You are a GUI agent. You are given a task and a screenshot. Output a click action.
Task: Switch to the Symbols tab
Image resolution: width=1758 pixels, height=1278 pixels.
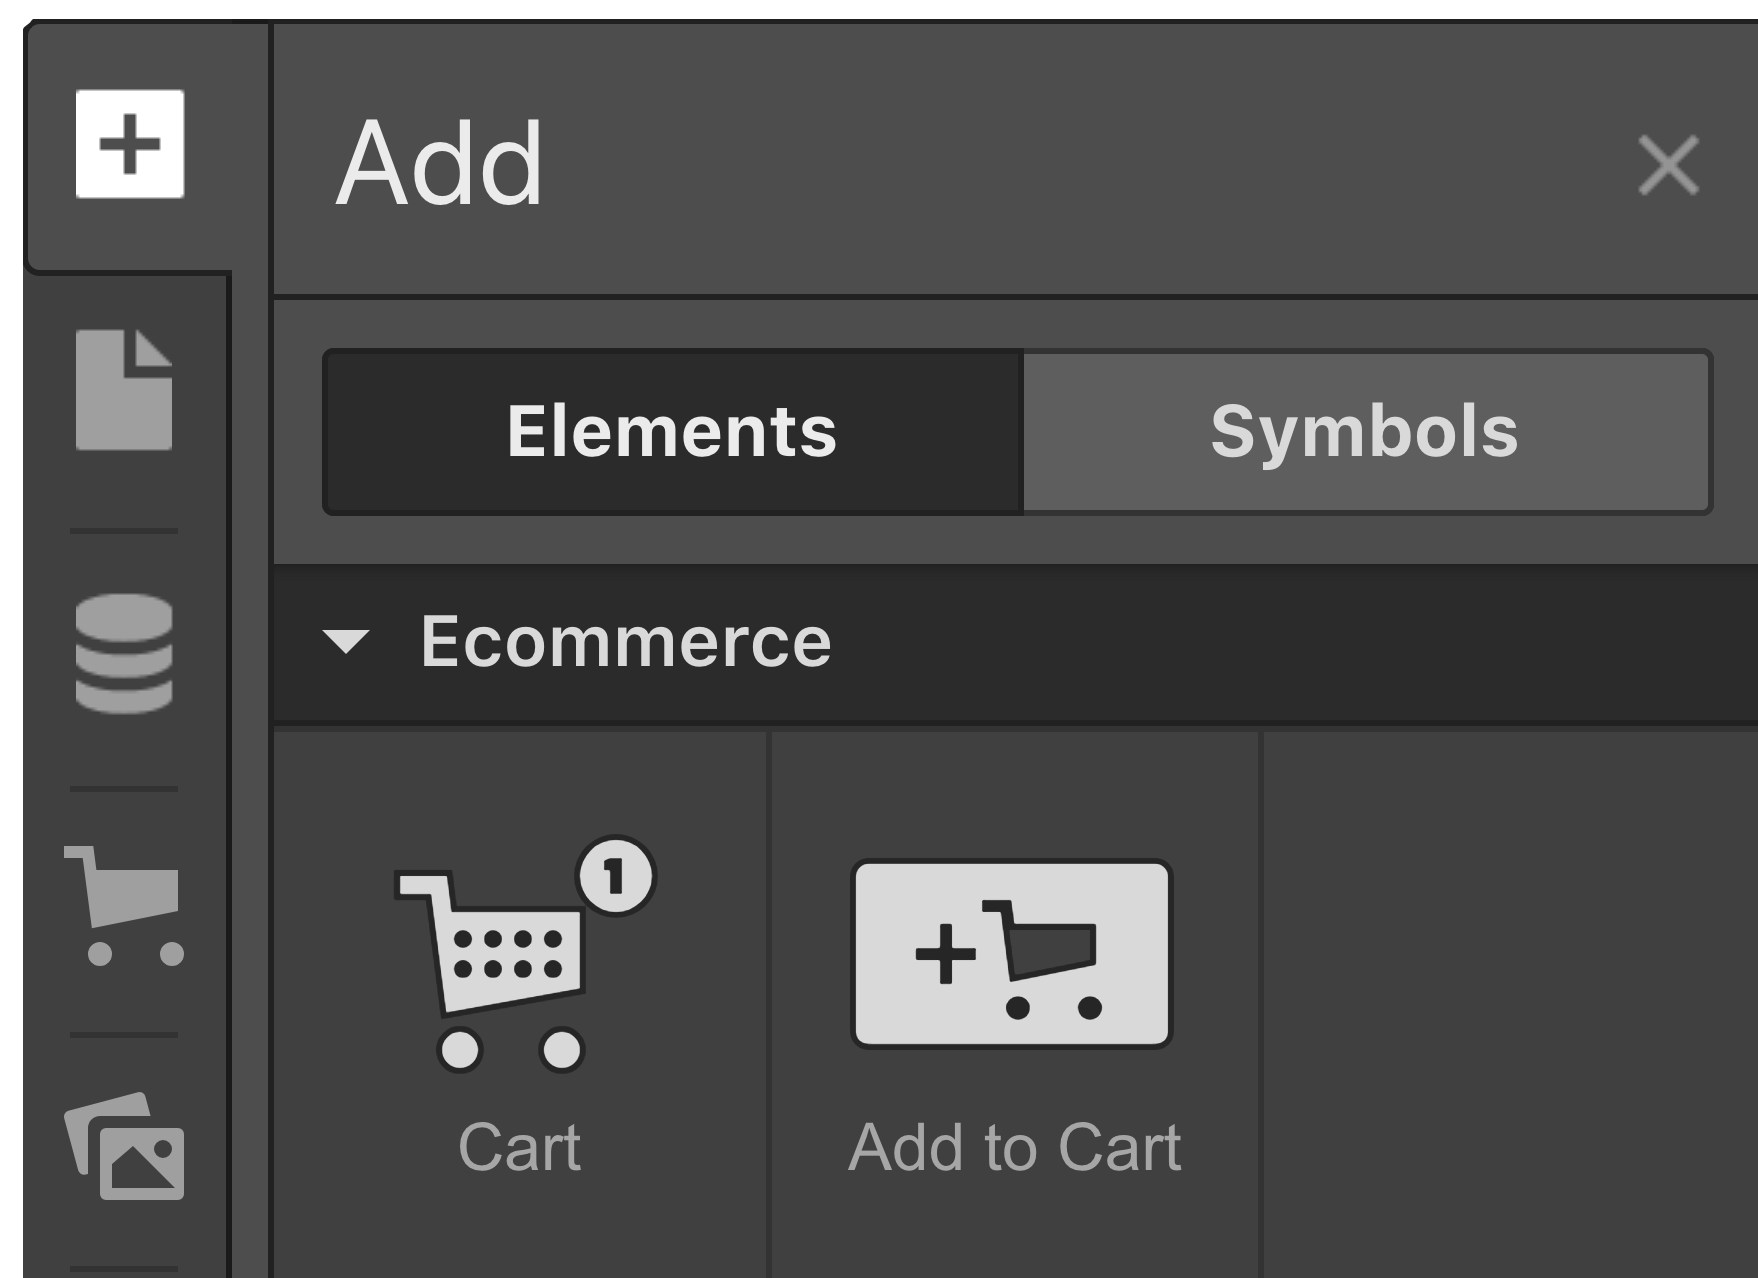tap(1366, 432)
